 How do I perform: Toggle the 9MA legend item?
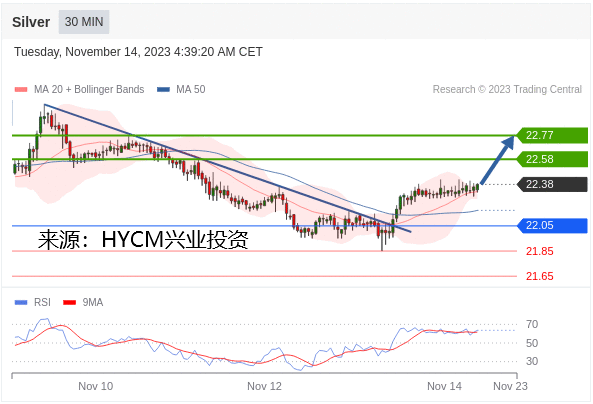pos(83,302)
